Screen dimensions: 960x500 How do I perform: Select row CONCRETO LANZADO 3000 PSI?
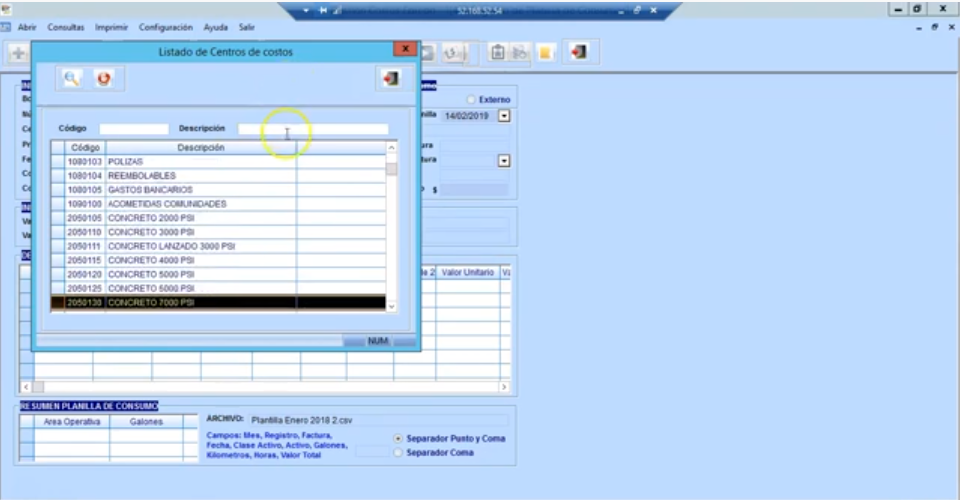pyautogui.click(x=219, y=246)
